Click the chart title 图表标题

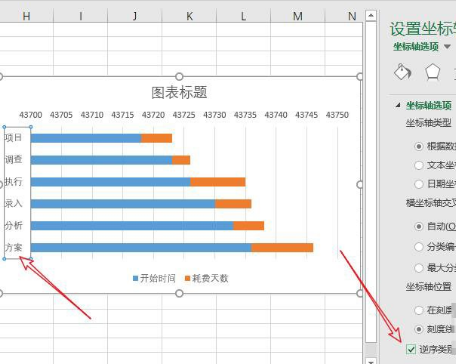click(179, 93)
